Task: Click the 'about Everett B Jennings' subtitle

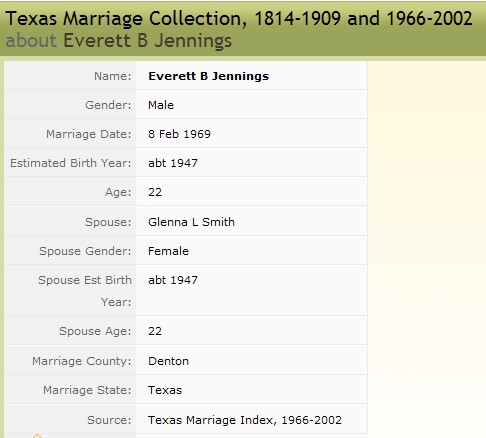Action: (119, 41)
